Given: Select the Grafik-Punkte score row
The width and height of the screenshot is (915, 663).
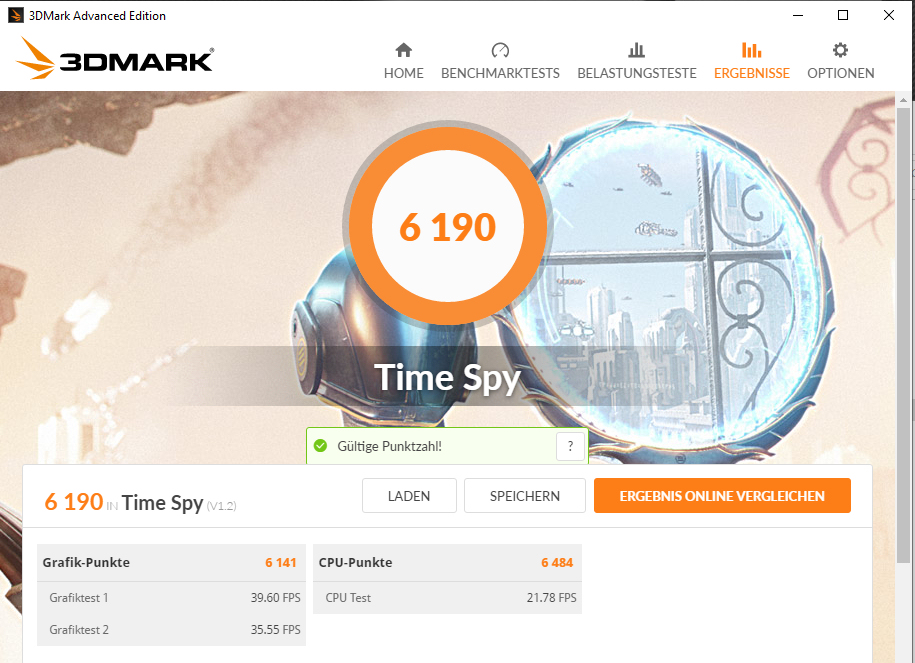Looking at the screenshot, I should click(171, 563).
